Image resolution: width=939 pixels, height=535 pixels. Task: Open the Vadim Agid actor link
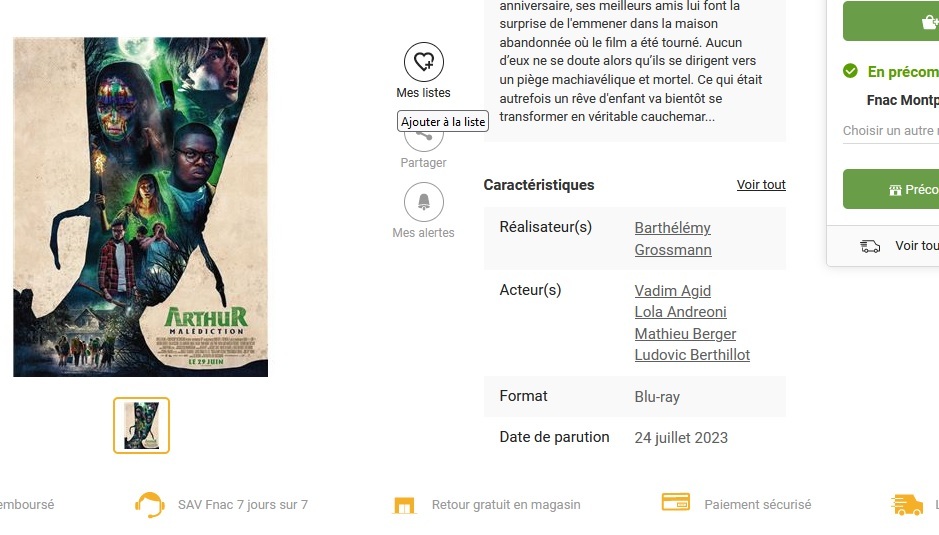pos(673,291)
